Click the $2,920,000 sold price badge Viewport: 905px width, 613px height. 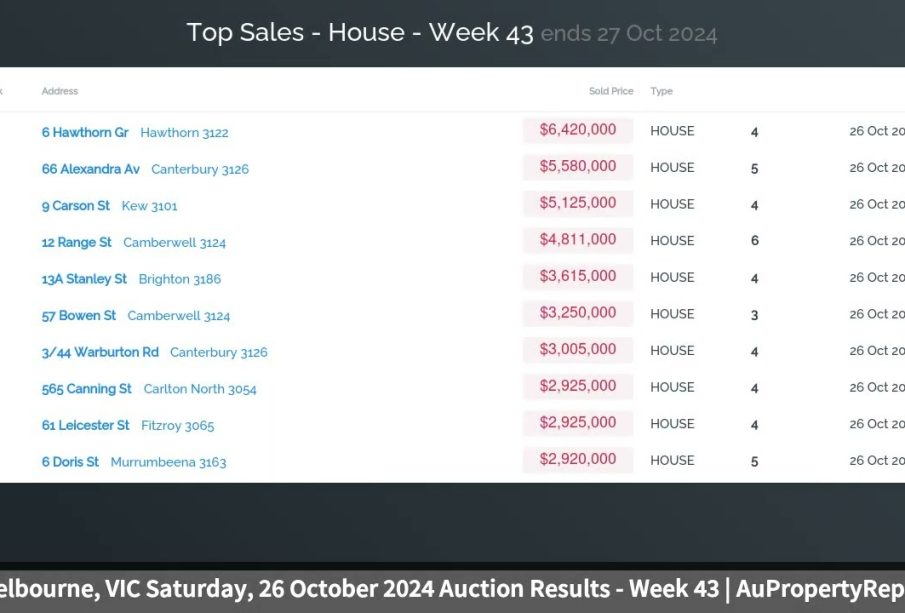[578, 460]
